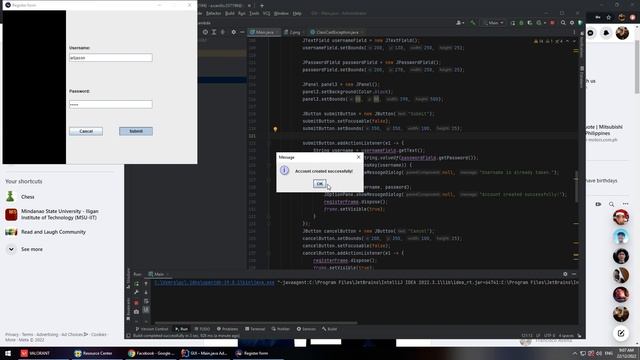This screenshot has height=360, width=640.
Task: Minimize the Run panel with hide icon
Action: tap(574, 274)
